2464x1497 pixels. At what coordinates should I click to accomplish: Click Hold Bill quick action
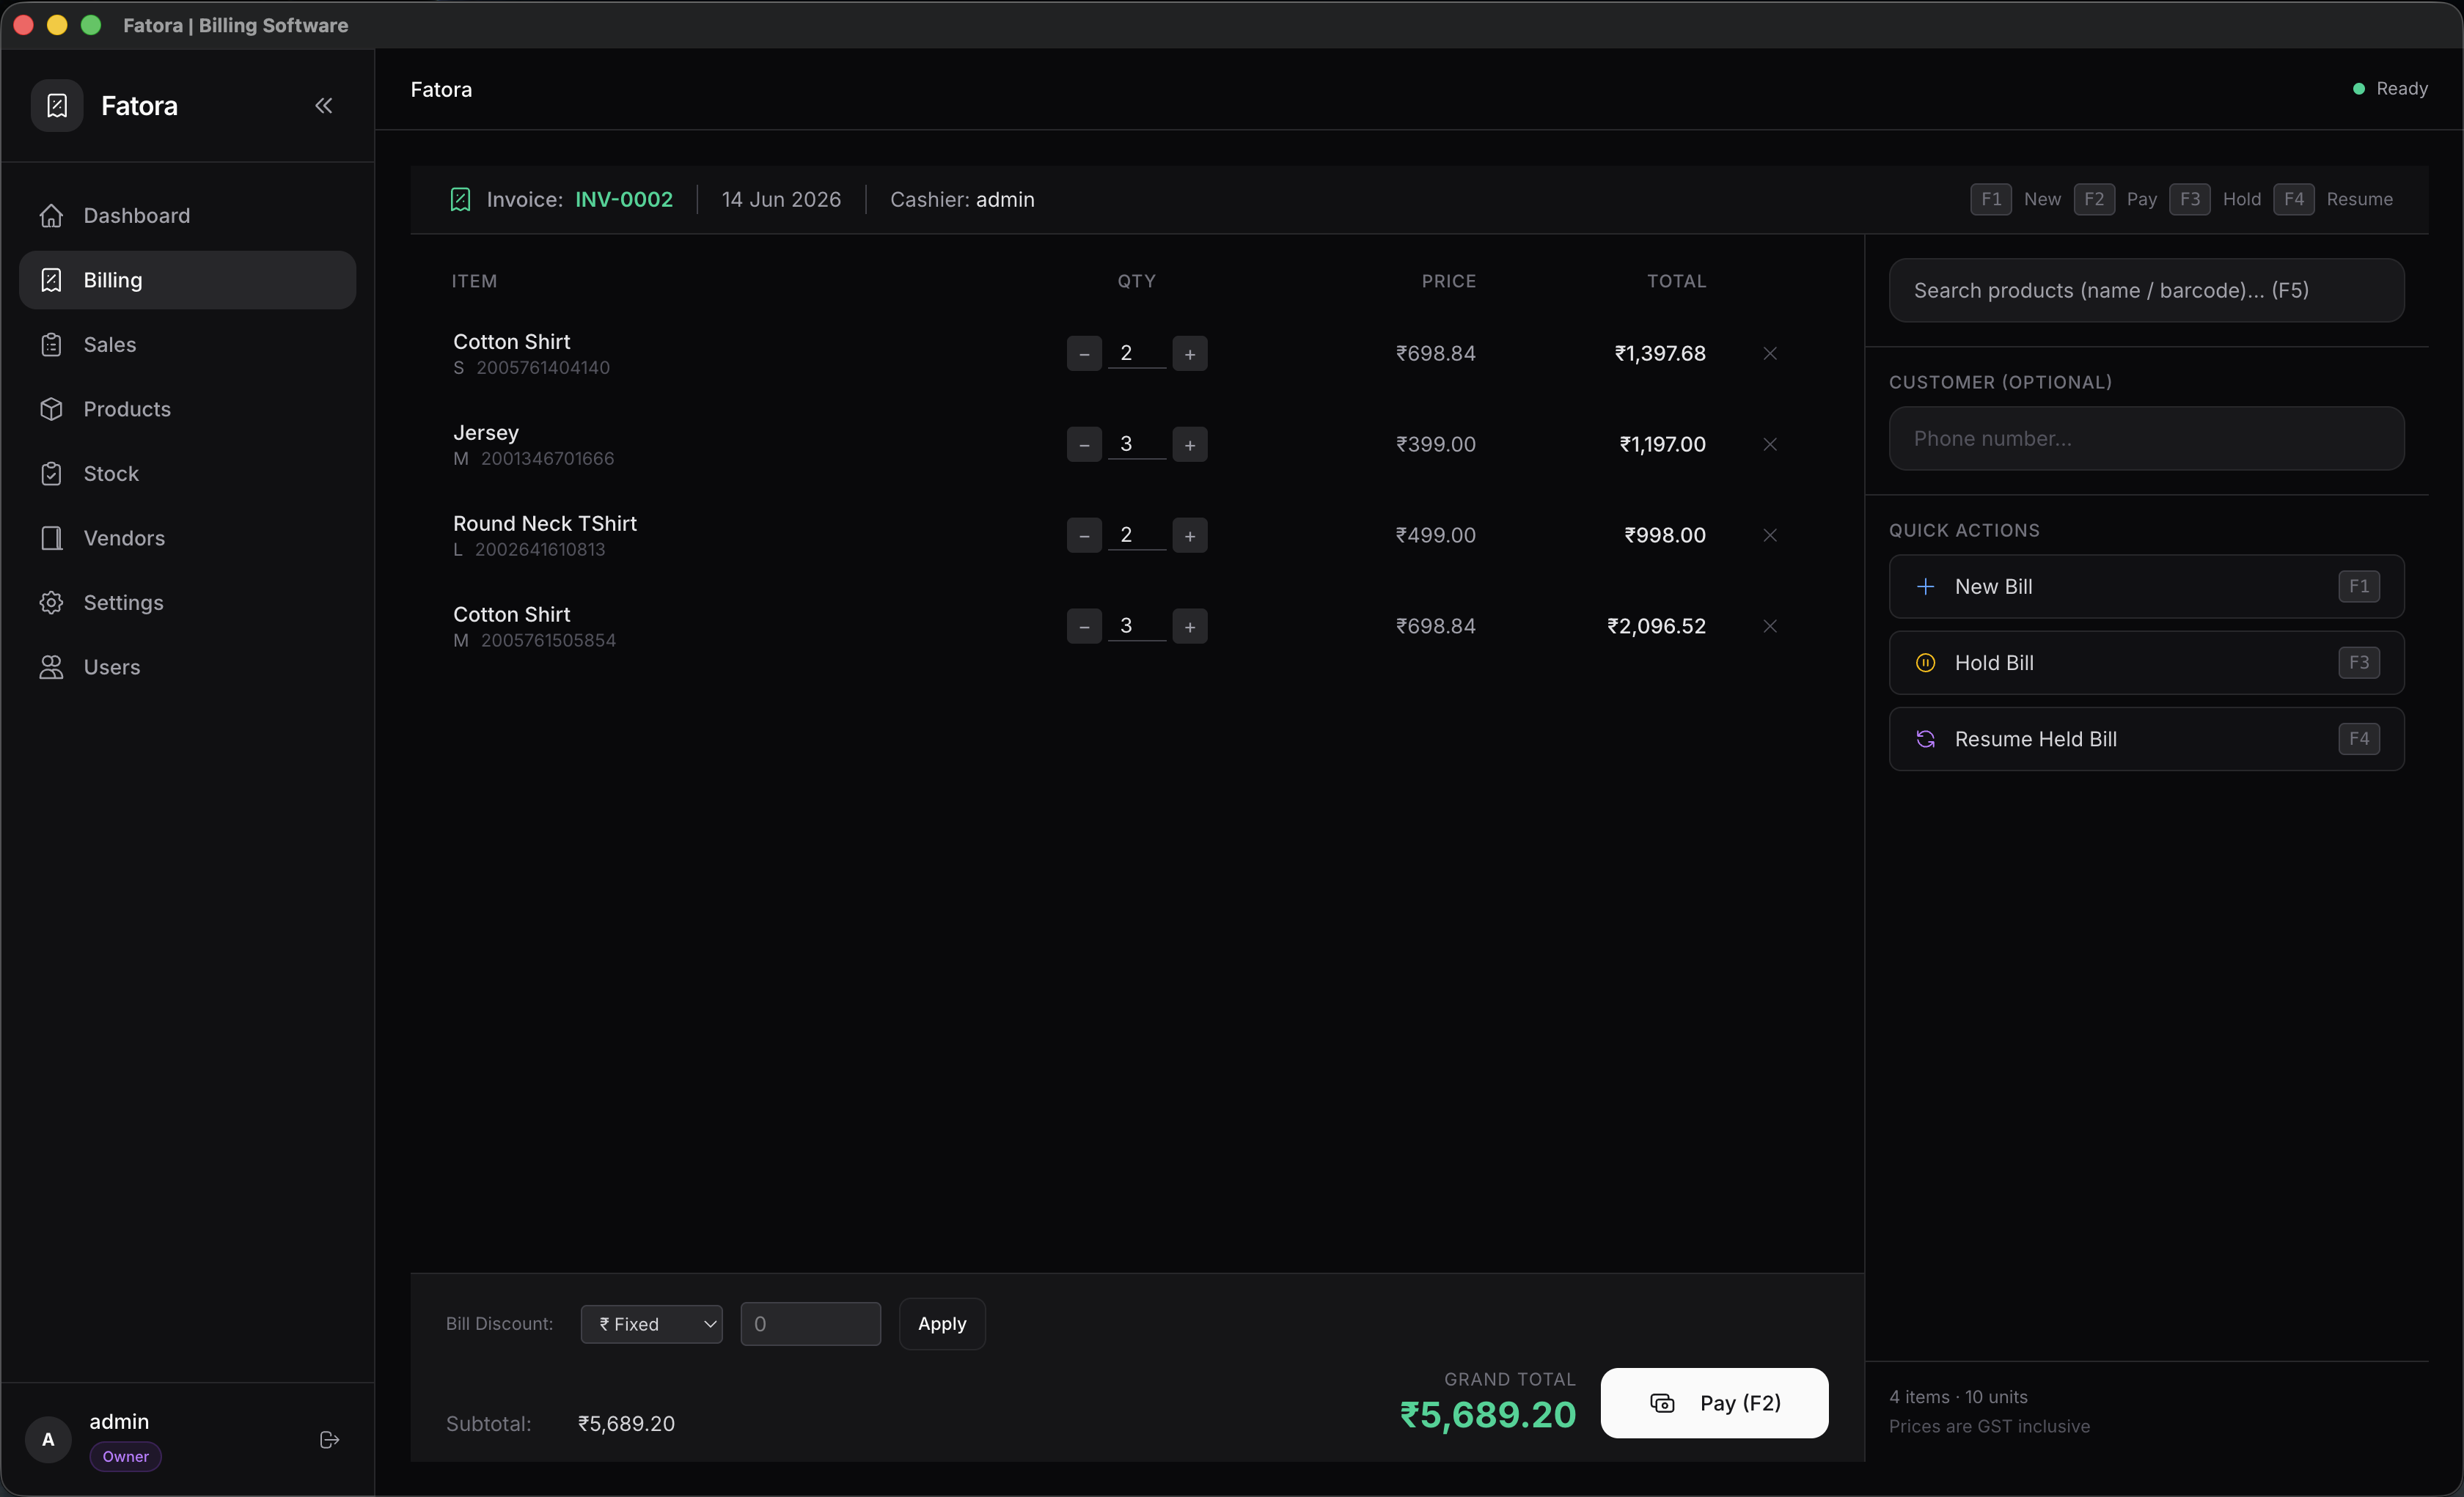pos(2146,663)
